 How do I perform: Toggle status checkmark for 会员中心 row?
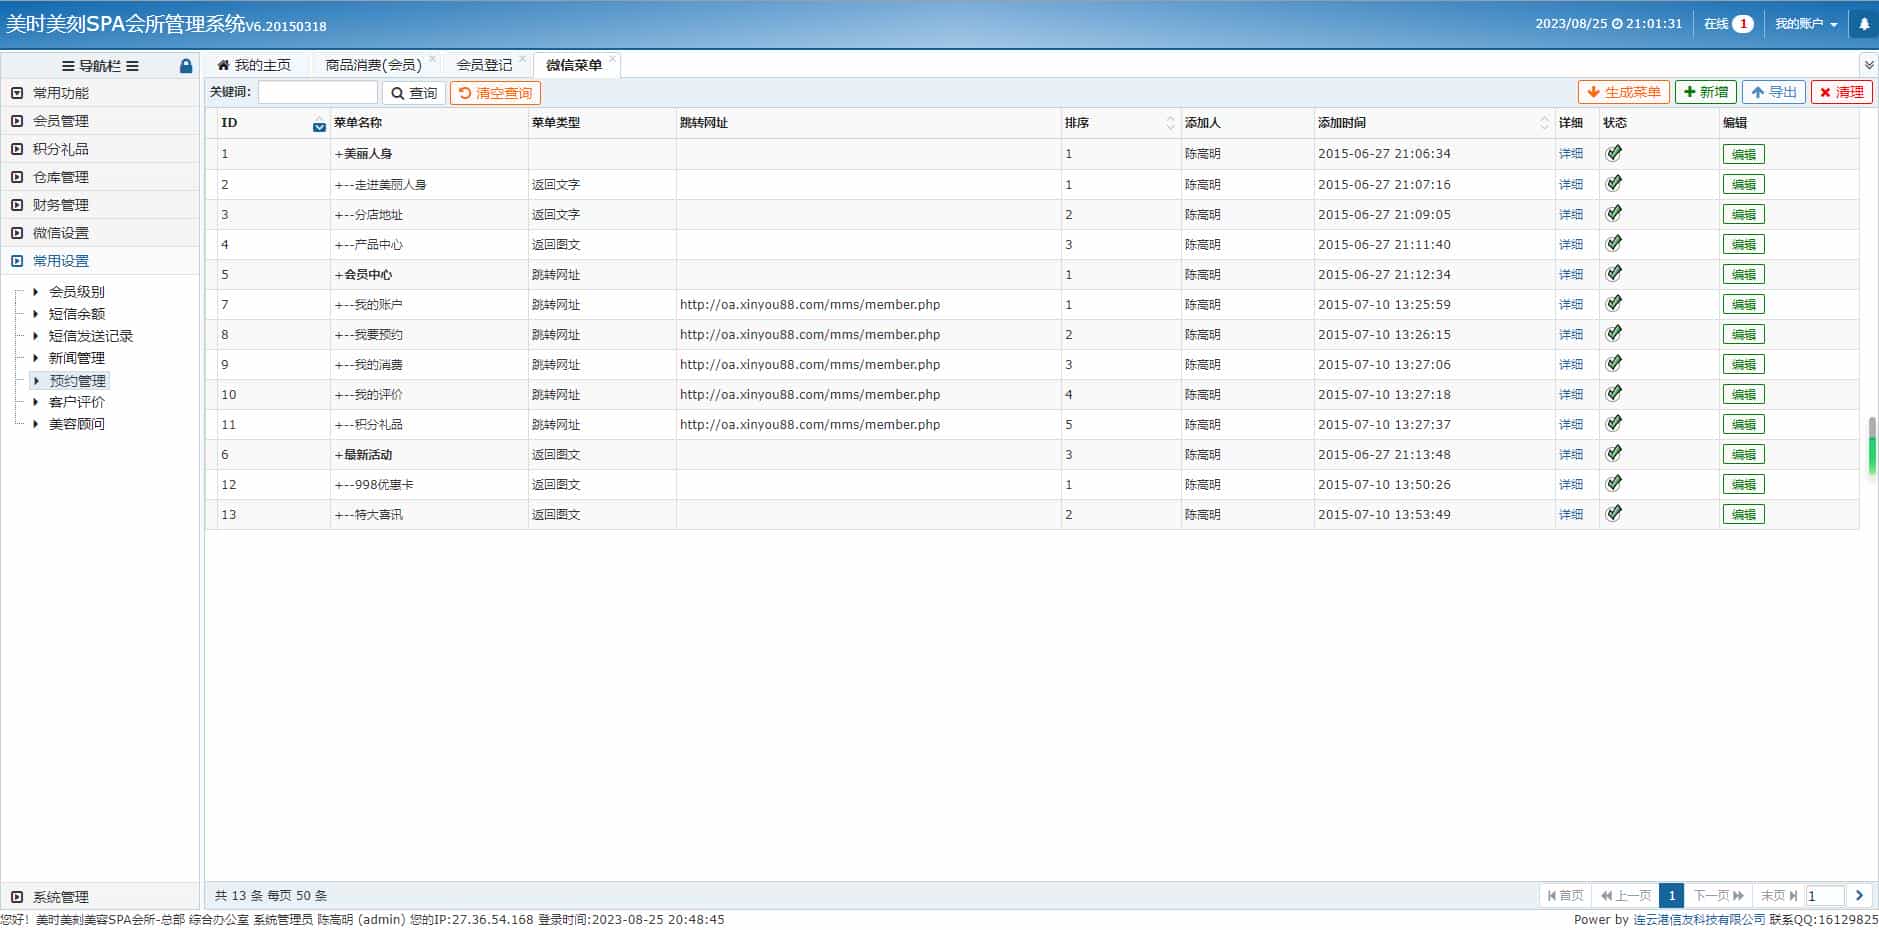click(x=1613, y=273)
